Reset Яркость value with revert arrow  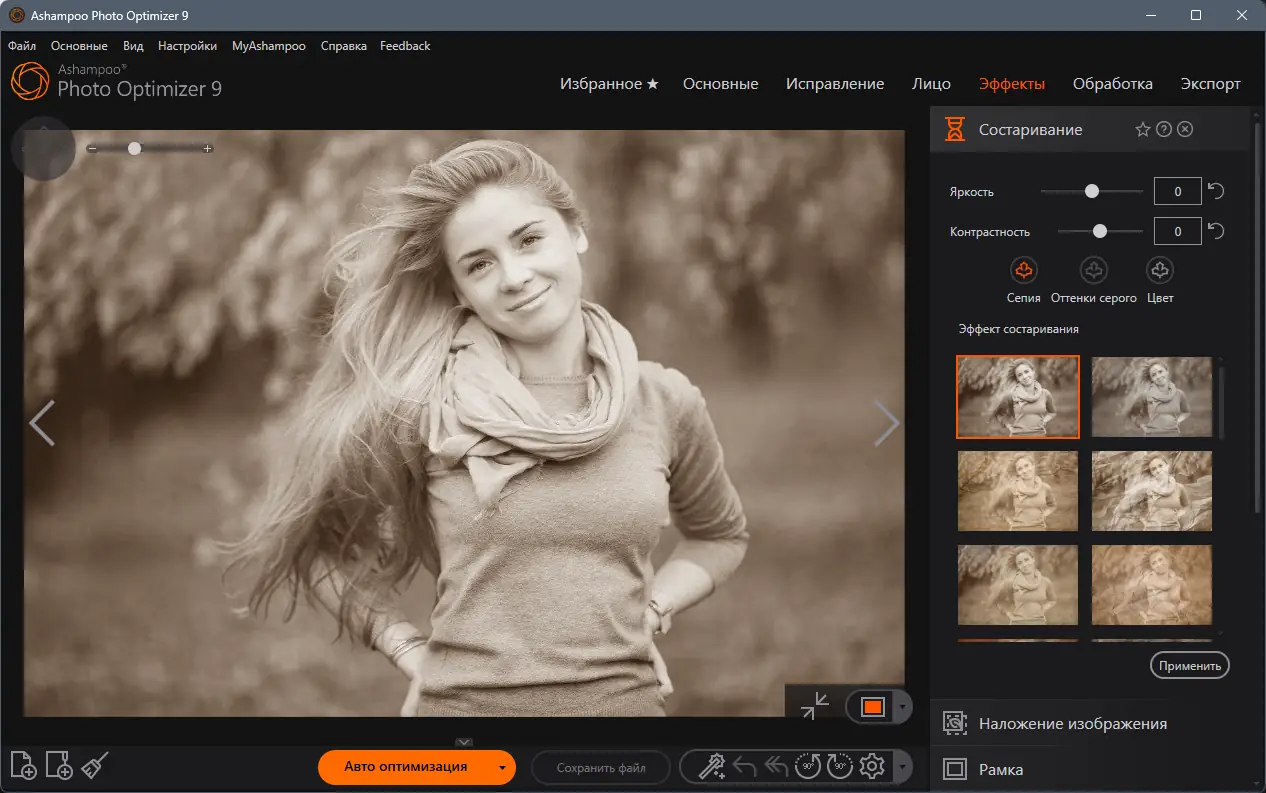pyautogui.click(x=1217, y=191)
